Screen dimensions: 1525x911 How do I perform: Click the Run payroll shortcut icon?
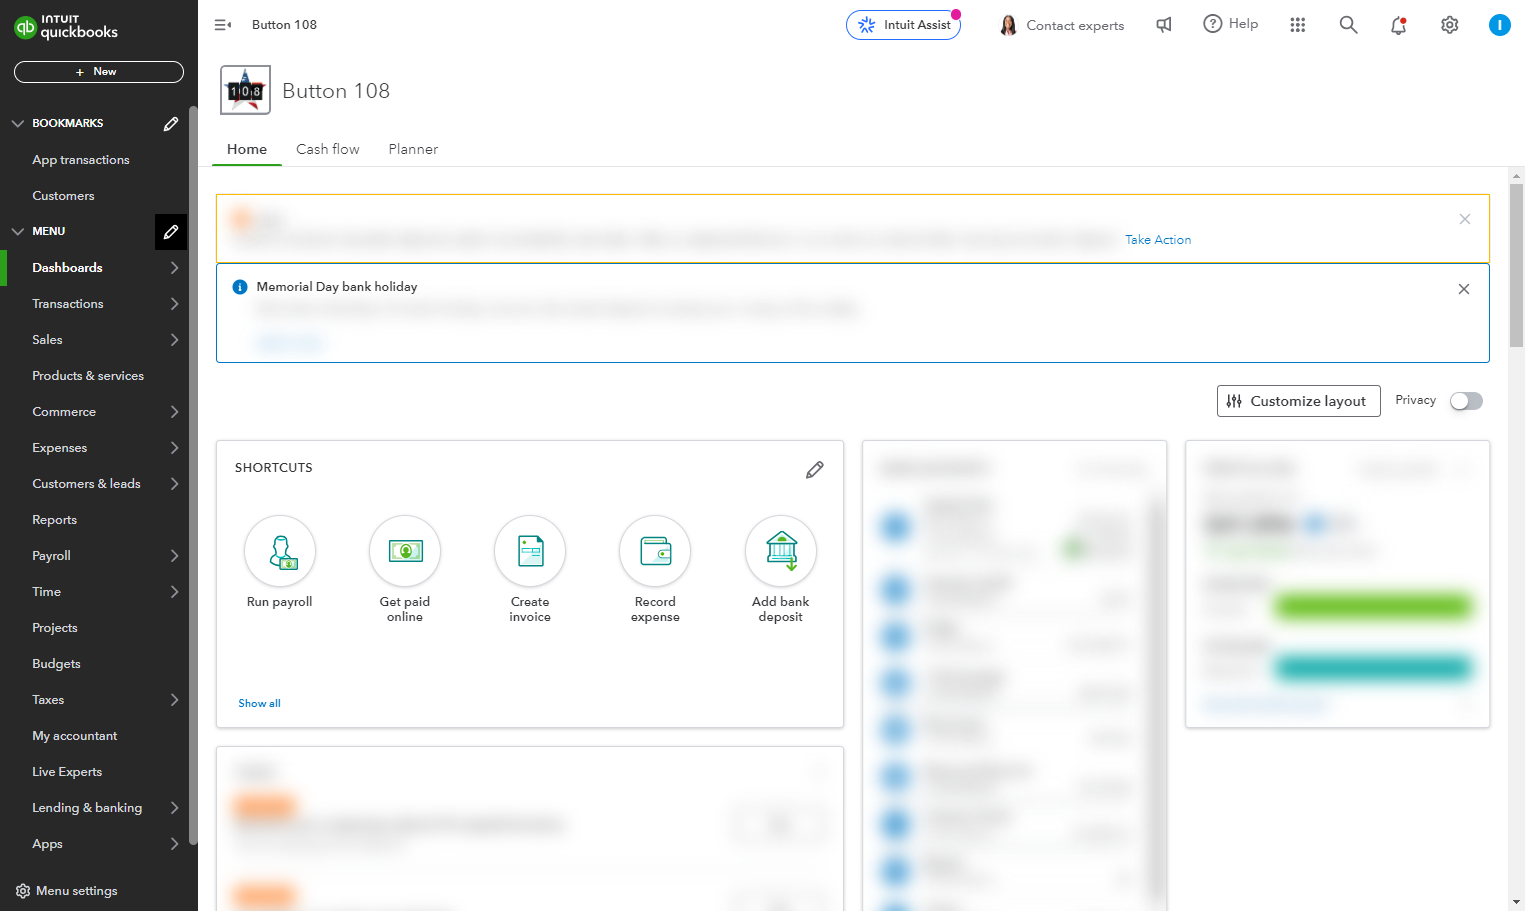point(280,551)
